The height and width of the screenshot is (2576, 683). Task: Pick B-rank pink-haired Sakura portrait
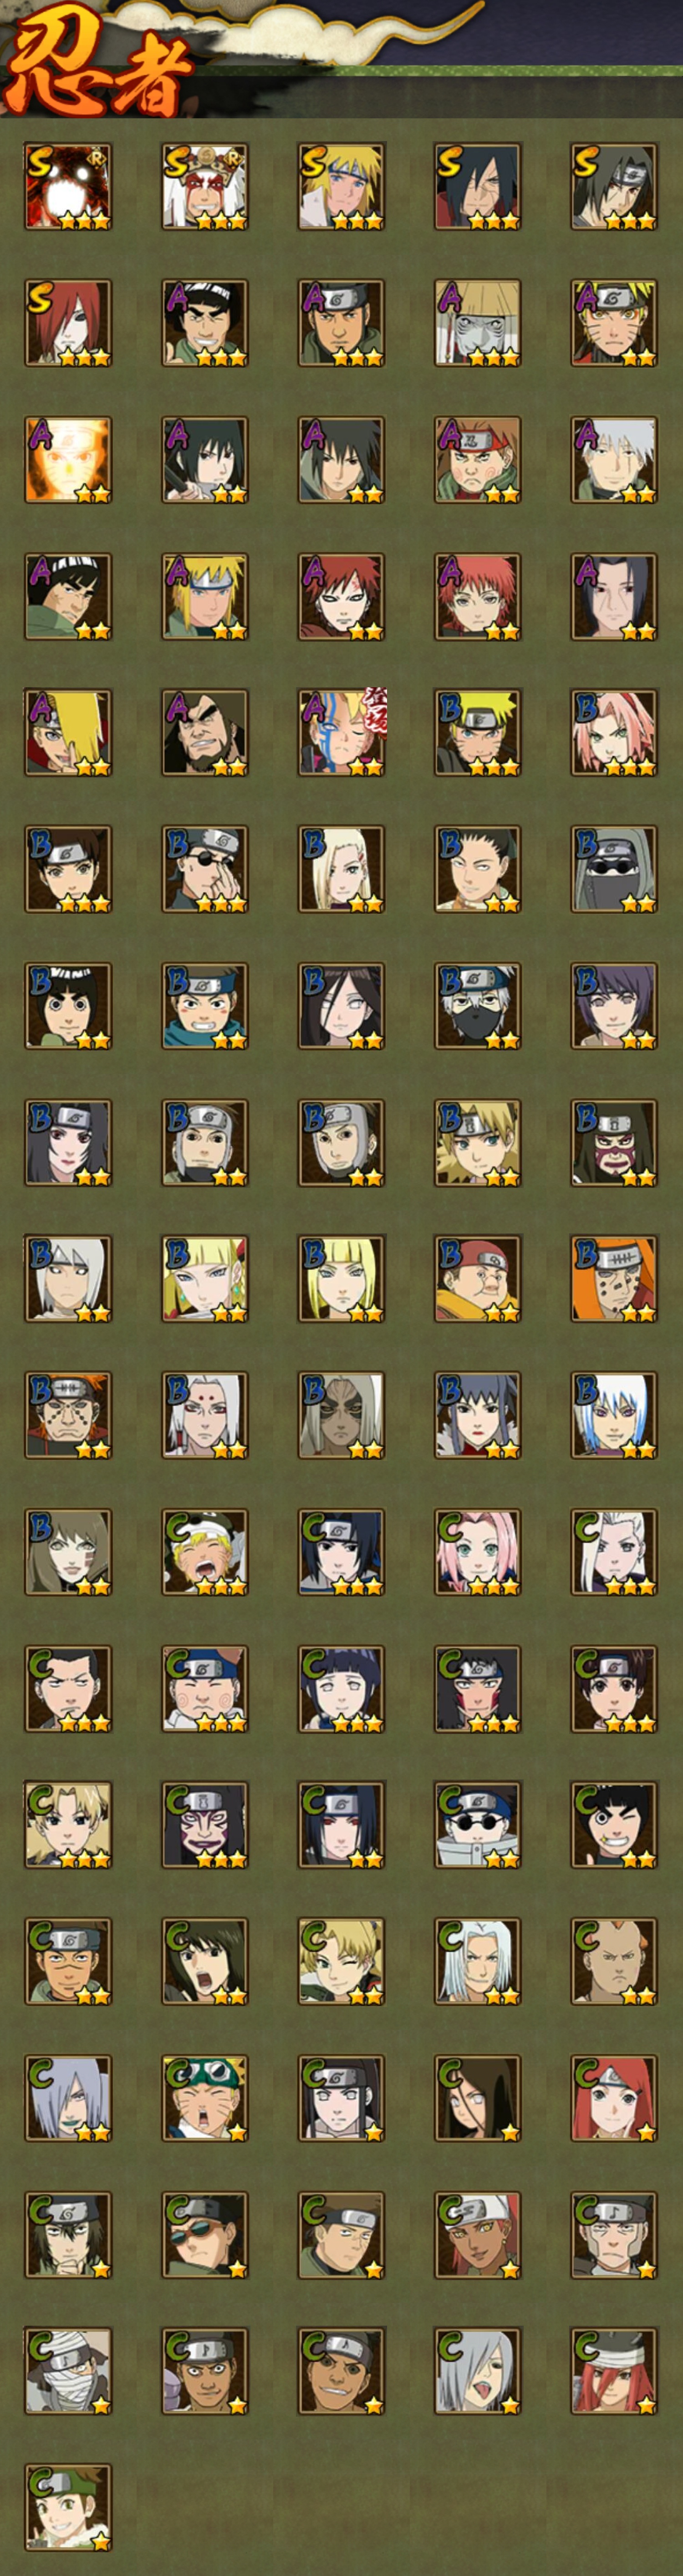pos(614,732)
